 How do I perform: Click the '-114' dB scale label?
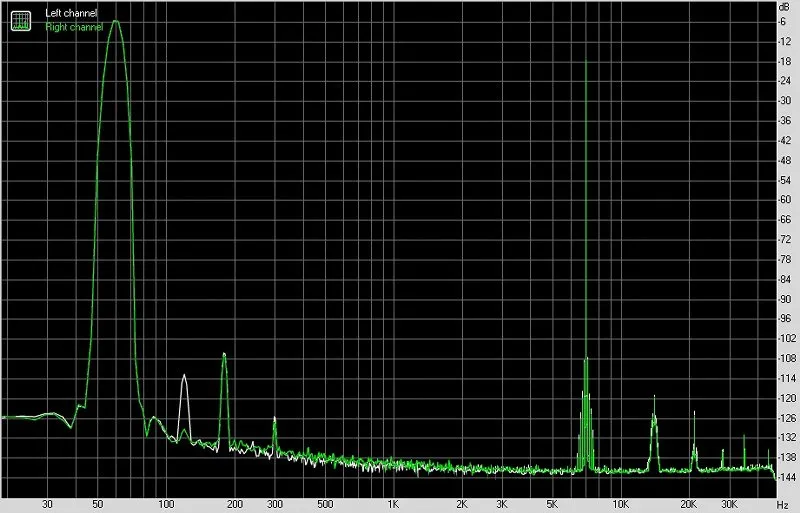pos(786,379)
